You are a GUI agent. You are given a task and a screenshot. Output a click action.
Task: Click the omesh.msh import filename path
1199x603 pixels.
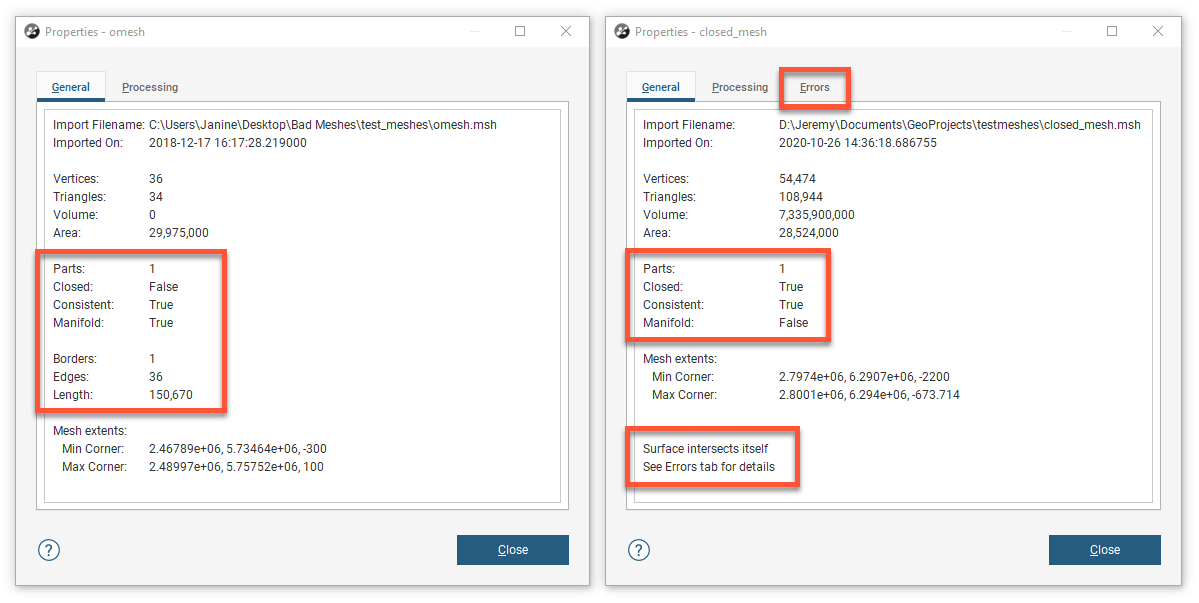pyautogui.click(x=322, y=125)
